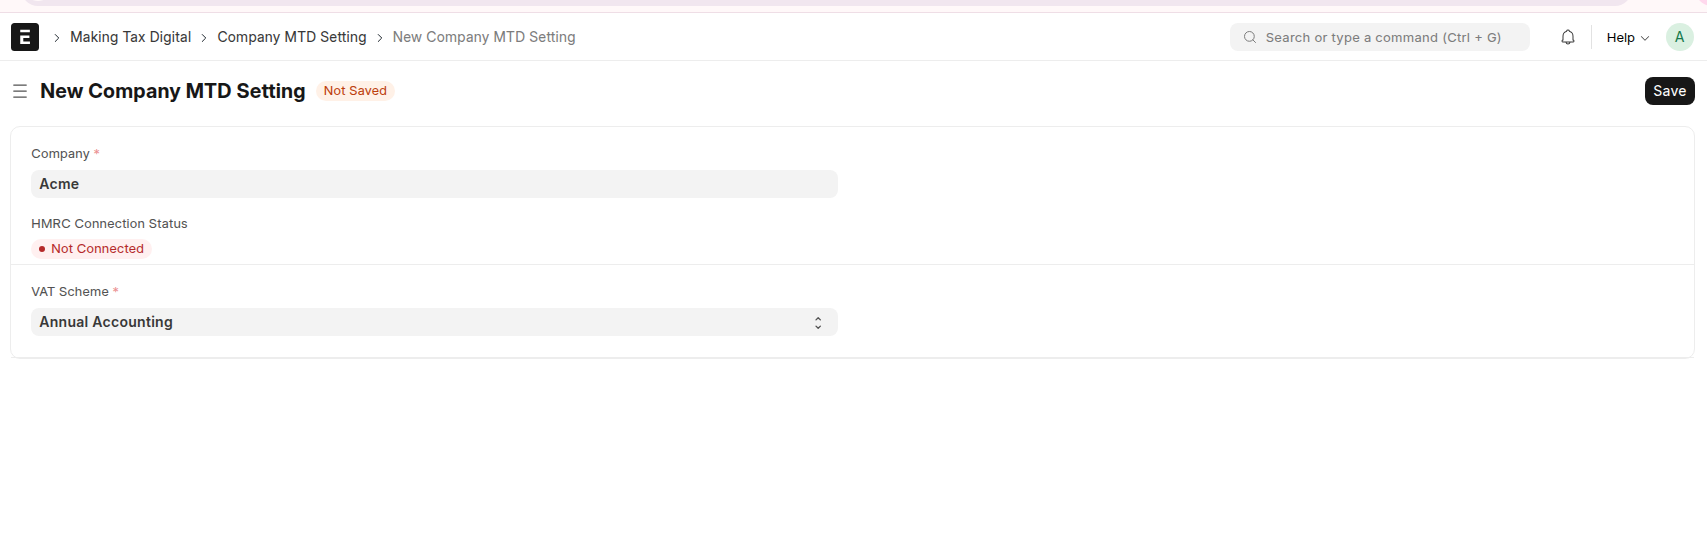Click the Not Saved status badge
This screenshot has width=1707, height=535.
tap(355, 91)
